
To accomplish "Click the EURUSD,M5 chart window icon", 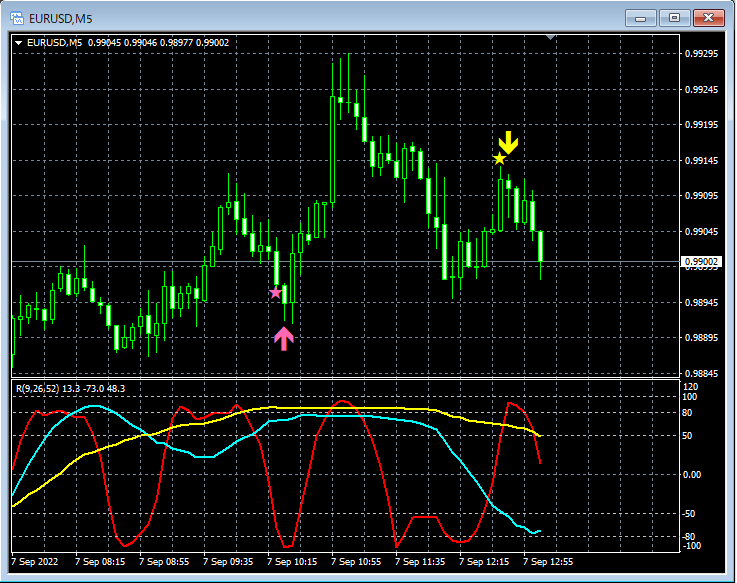I will point(17,18).
